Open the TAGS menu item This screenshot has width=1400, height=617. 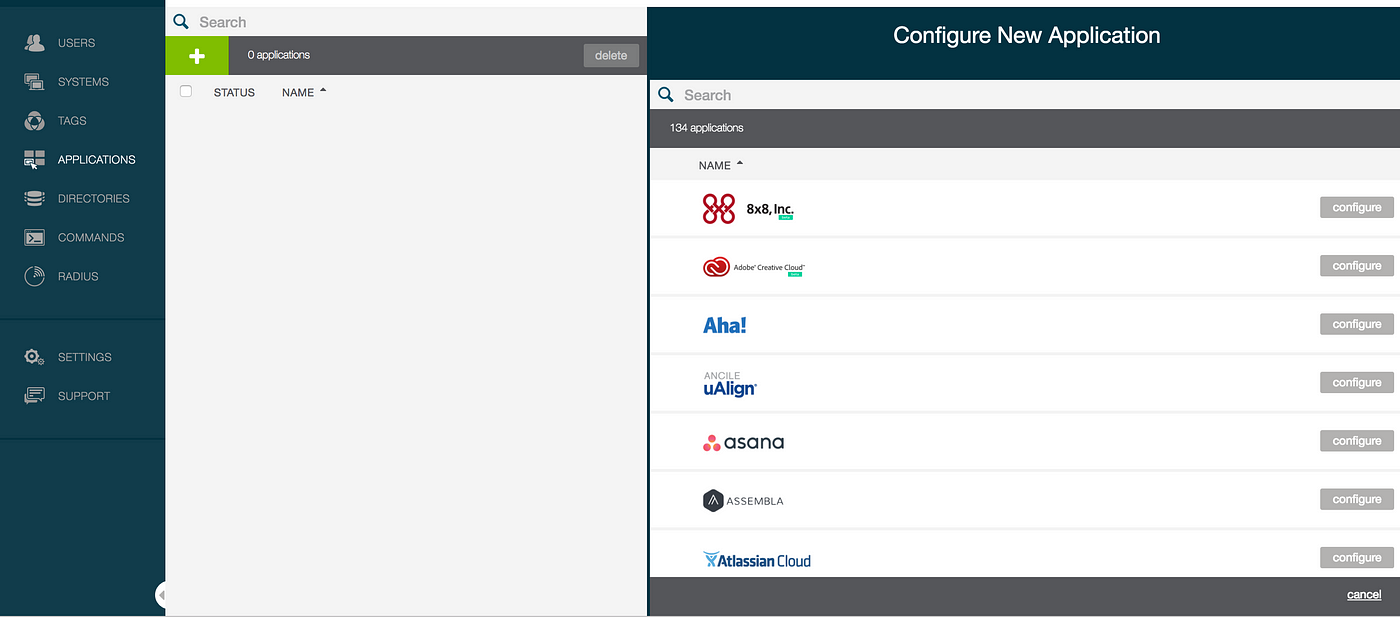72,121
